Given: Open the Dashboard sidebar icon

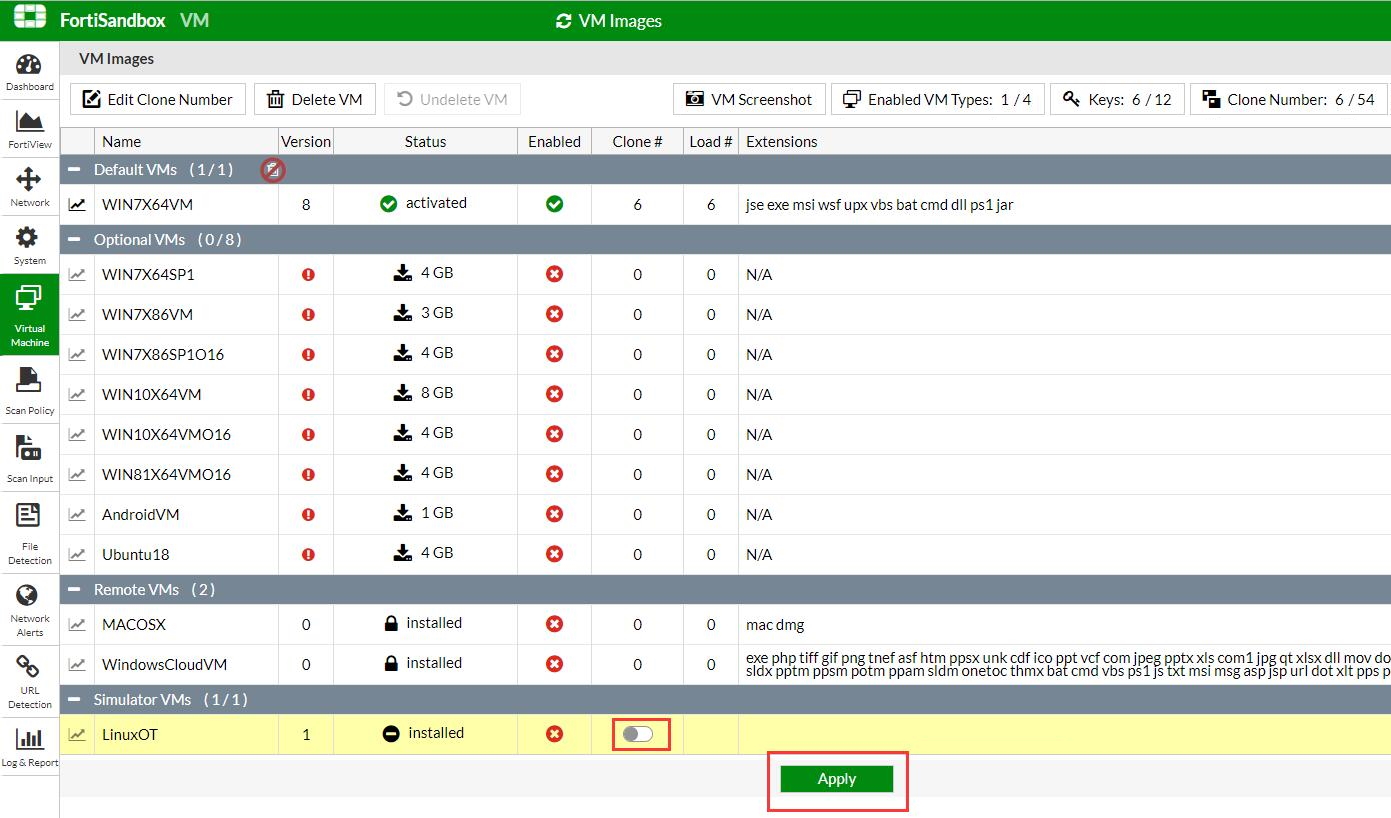Looking at the screenshot, I should point(29,72).
